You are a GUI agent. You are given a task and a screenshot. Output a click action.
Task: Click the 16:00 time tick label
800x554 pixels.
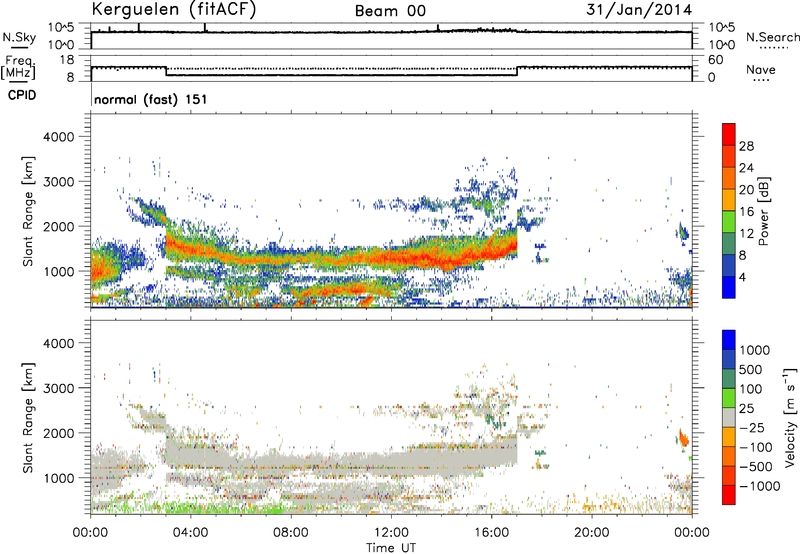click(491, 533)
